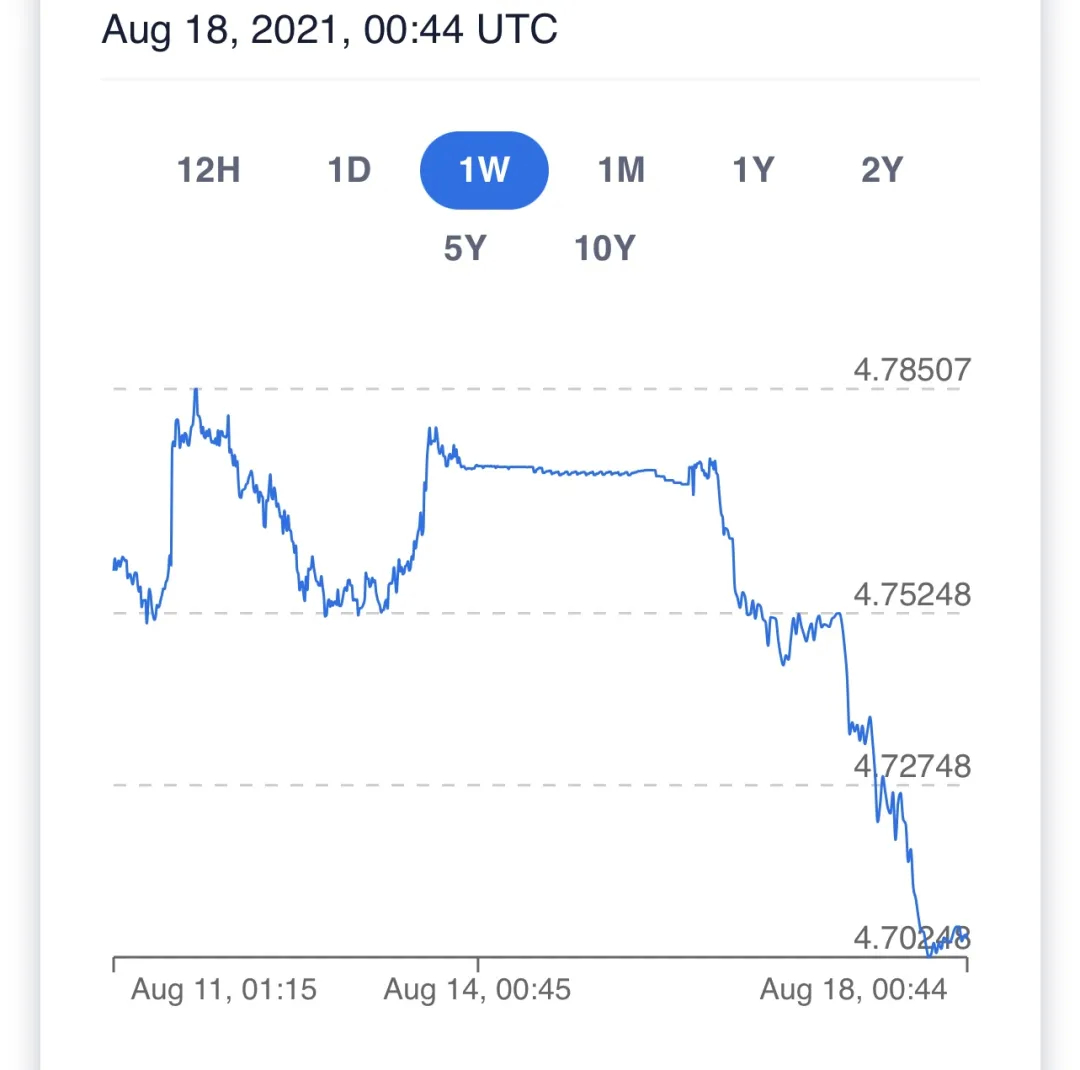Click the Aug 18, 00:44 date label
The width and height of the screenshot is (1080, 1070).
(x=853, y=989)
